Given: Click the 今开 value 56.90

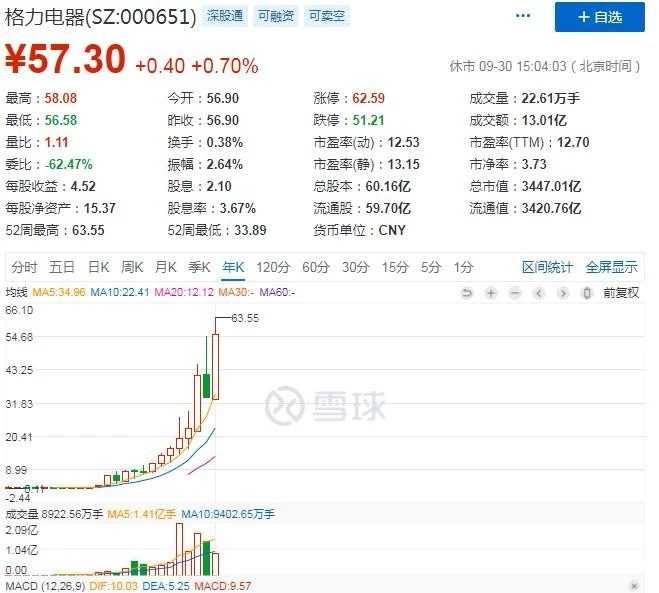Looking at the screenshot, I should [x=222, y=98].
